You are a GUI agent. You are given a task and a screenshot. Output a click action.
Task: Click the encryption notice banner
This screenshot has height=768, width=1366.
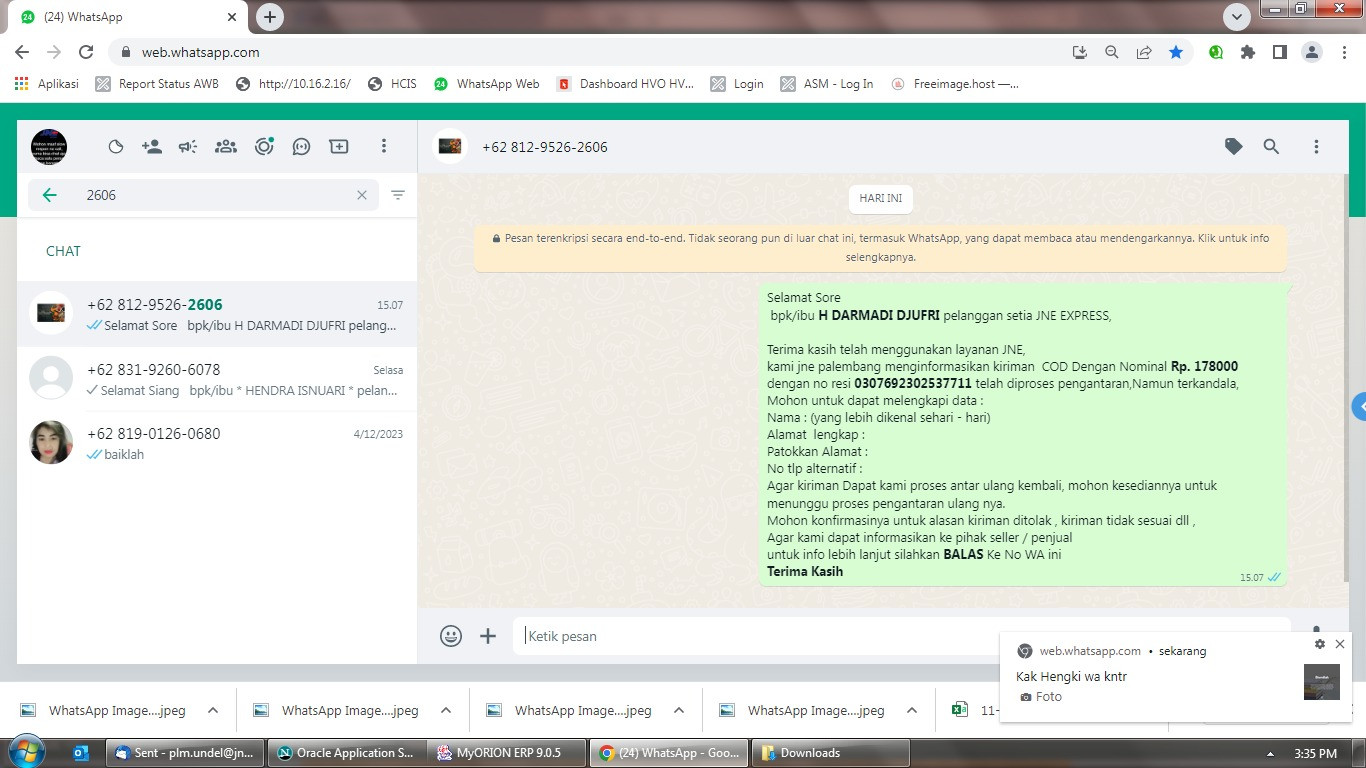(x=880, y=248)
